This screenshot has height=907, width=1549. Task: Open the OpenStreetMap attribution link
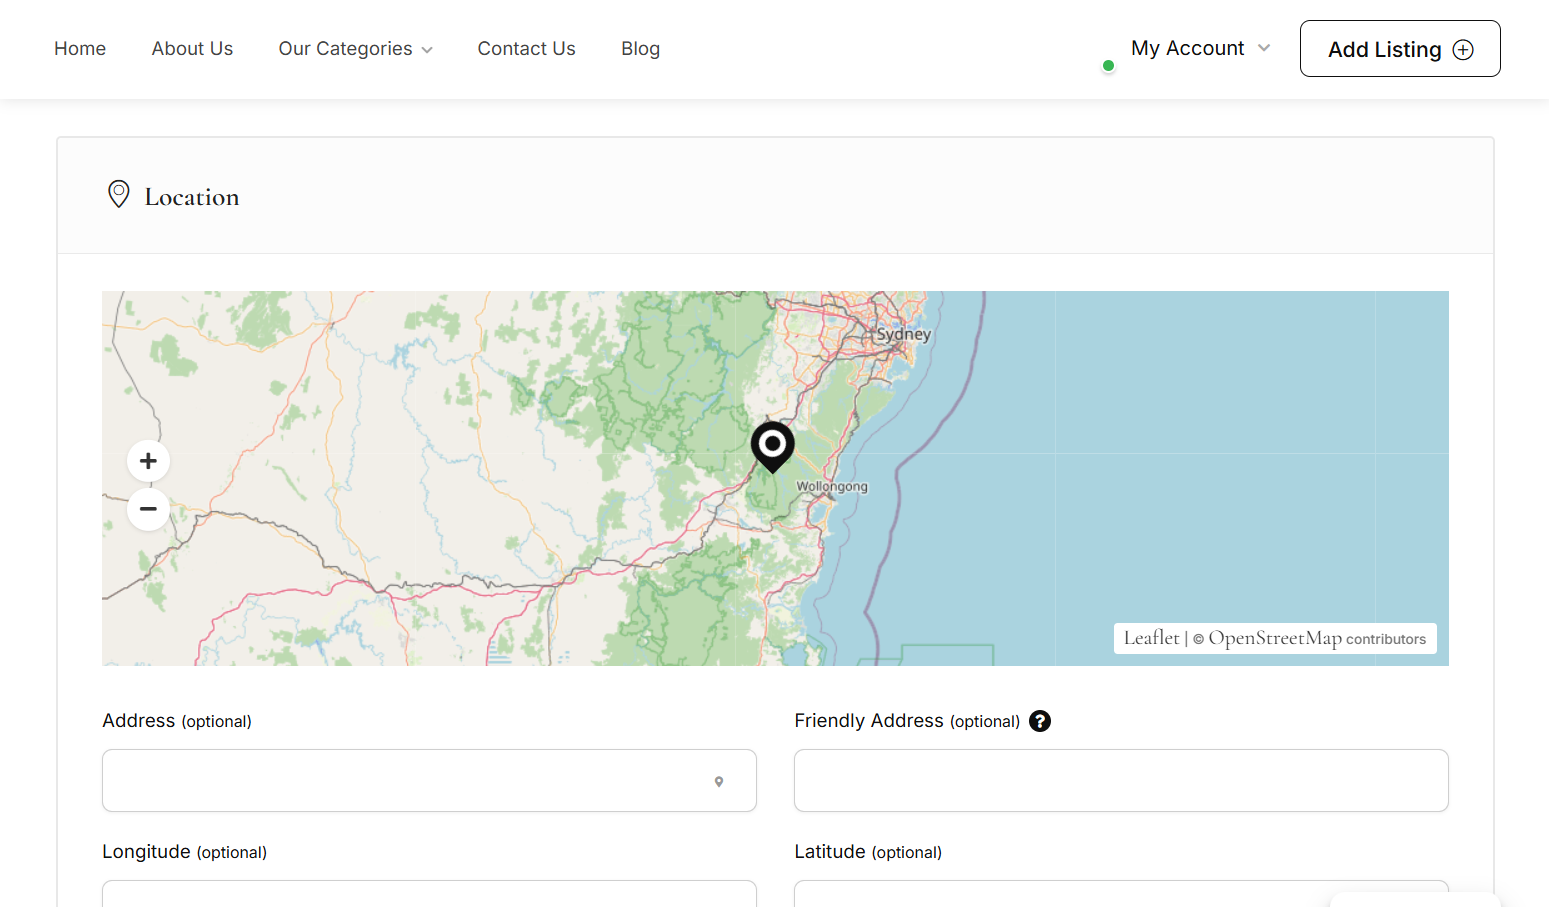[1274, 638]
